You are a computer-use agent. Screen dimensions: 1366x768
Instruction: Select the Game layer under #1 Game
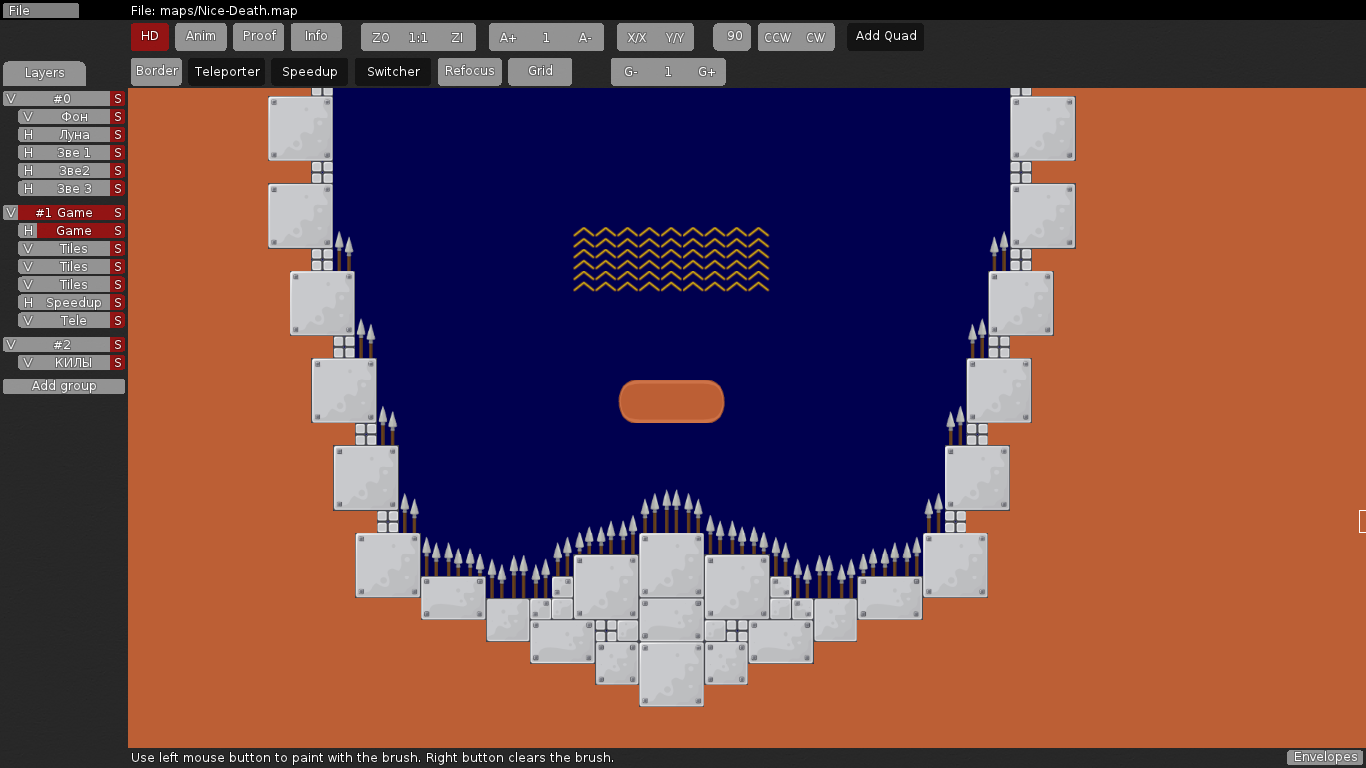coord(74,231)
